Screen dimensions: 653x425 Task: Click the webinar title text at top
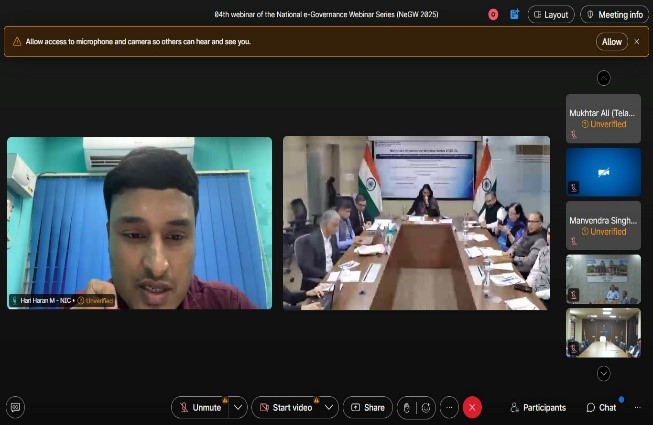coord(326,14)
